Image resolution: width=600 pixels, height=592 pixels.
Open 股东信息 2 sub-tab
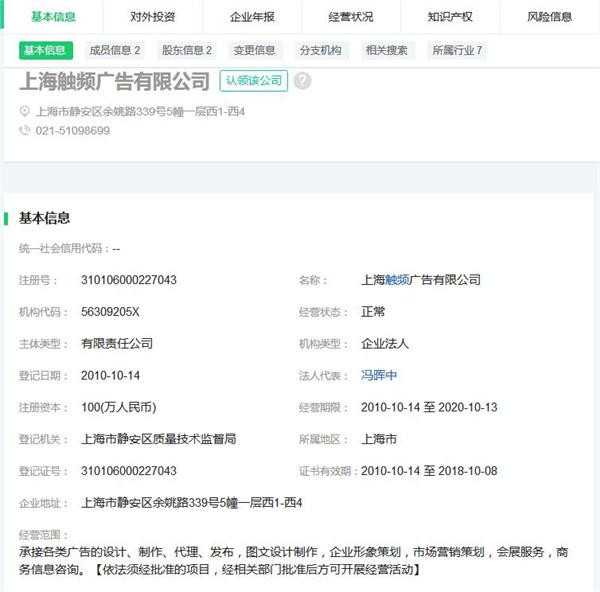coord(187,50)
